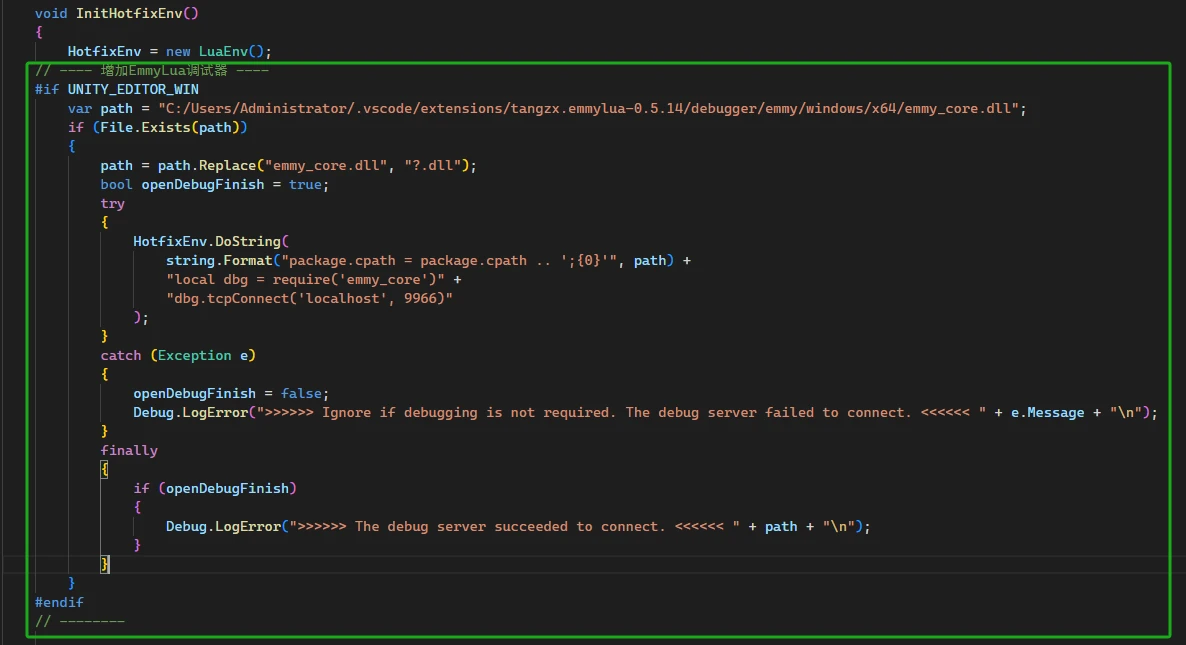Click the if (openDebugFinish) statement
Viewport: 1186px width, 645px height.
[216, 488]
